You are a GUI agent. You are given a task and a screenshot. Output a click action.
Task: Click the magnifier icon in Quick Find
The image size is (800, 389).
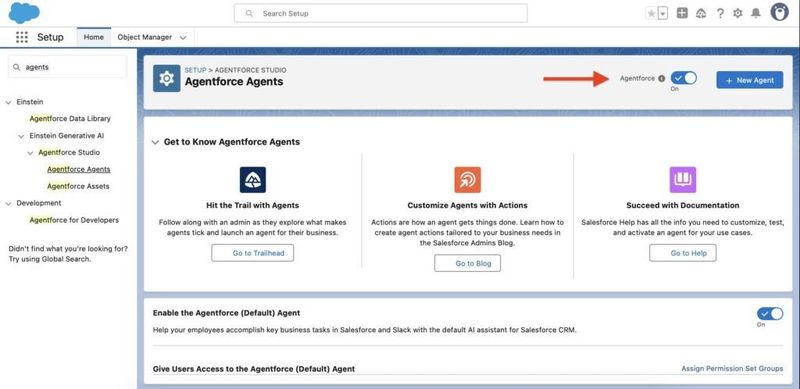[17, 67]
